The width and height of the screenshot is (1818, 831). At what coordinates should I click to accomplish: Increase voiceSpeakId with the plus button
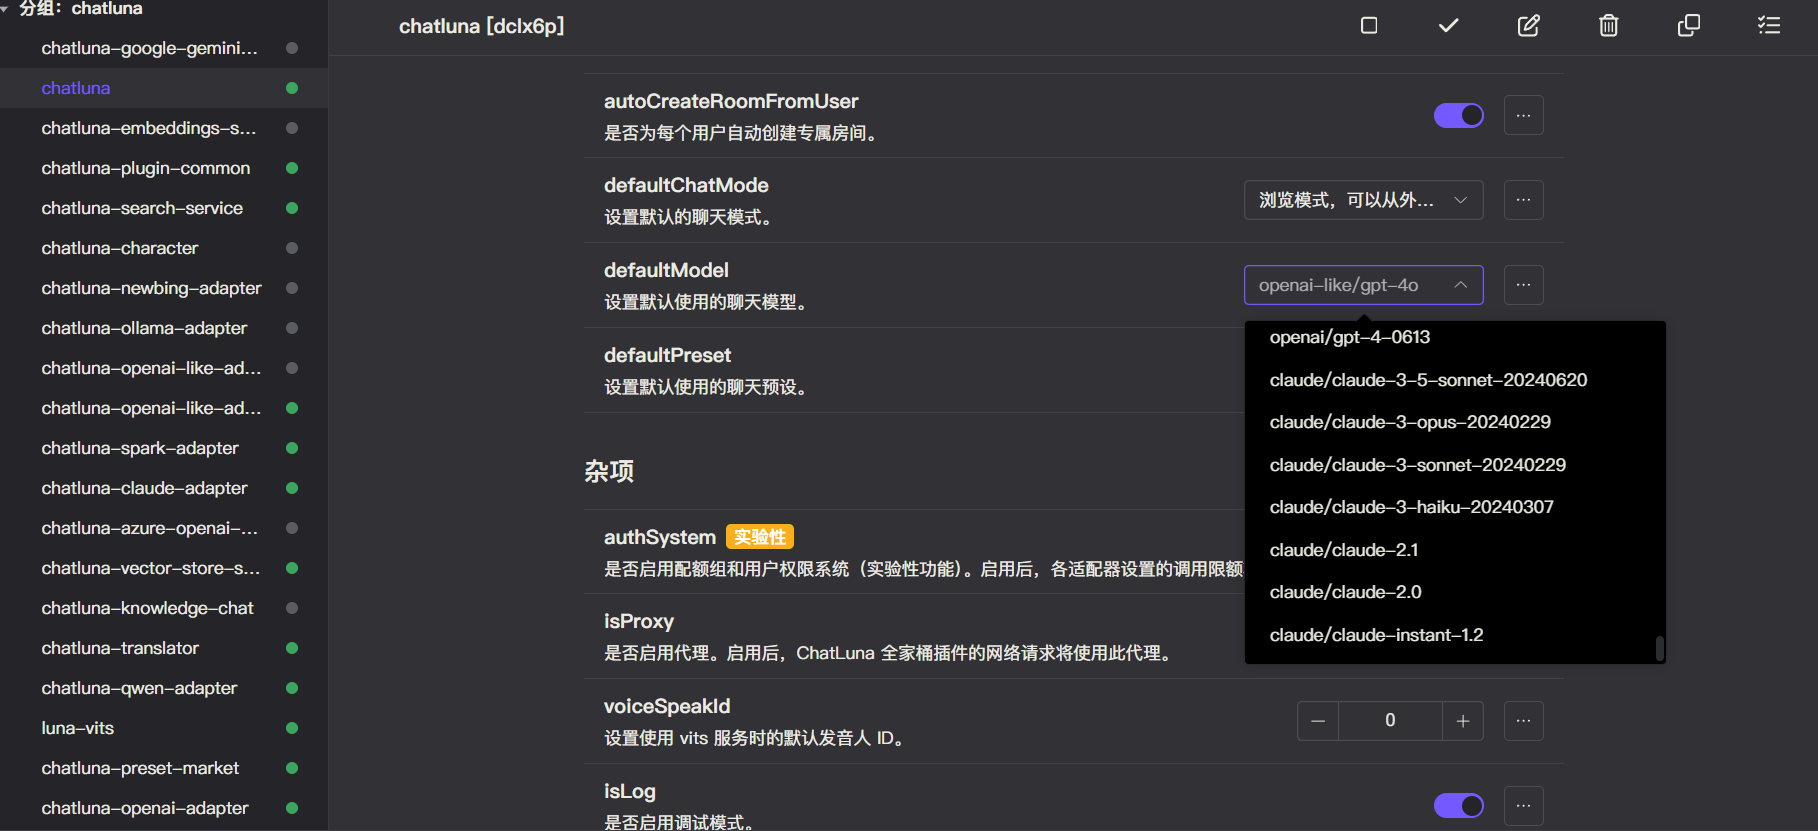(x=1462, y=721)
